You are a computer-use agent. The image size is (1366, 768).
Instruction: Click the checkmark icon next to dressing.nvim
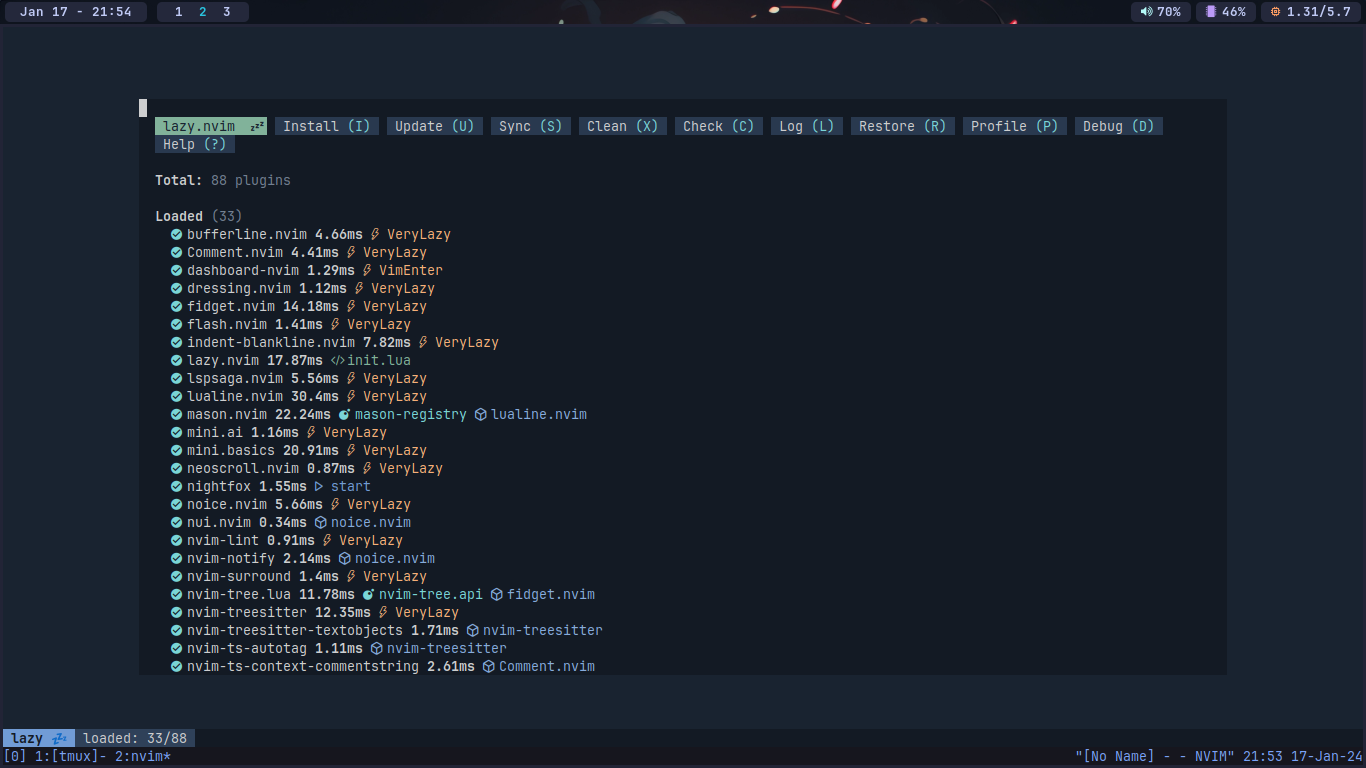click(x=176, y=288)
